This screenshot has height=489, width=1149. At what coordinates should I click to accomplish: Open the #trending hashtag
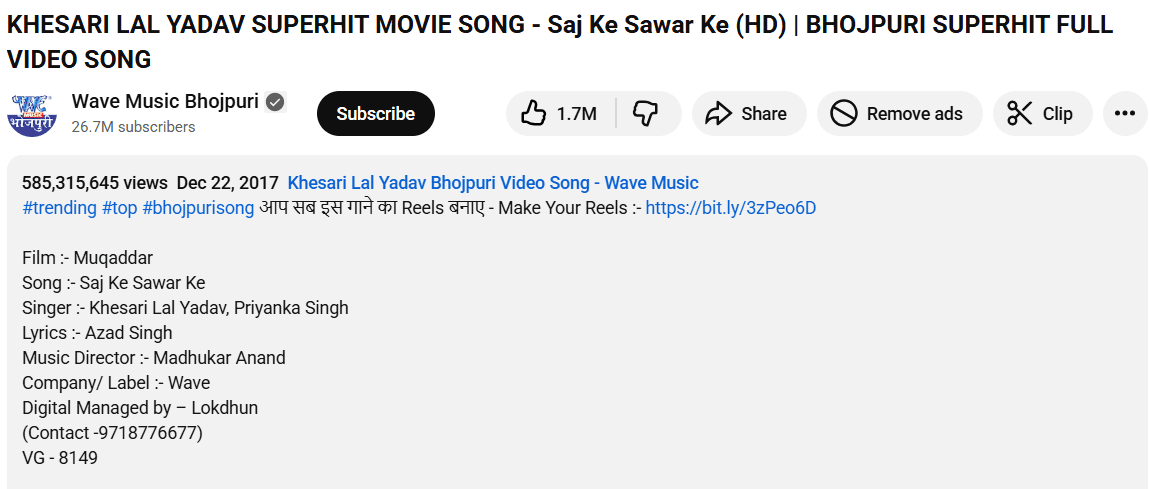(x=59, y=208)
